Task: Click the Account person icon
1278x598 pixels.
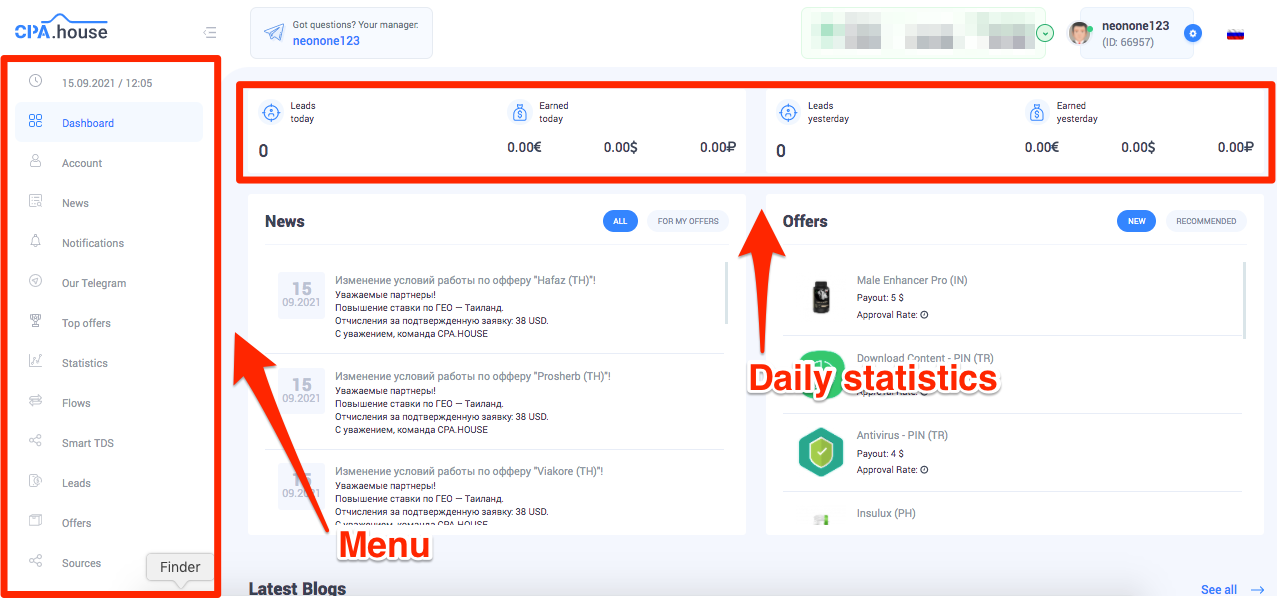Action: coord(36,162)
